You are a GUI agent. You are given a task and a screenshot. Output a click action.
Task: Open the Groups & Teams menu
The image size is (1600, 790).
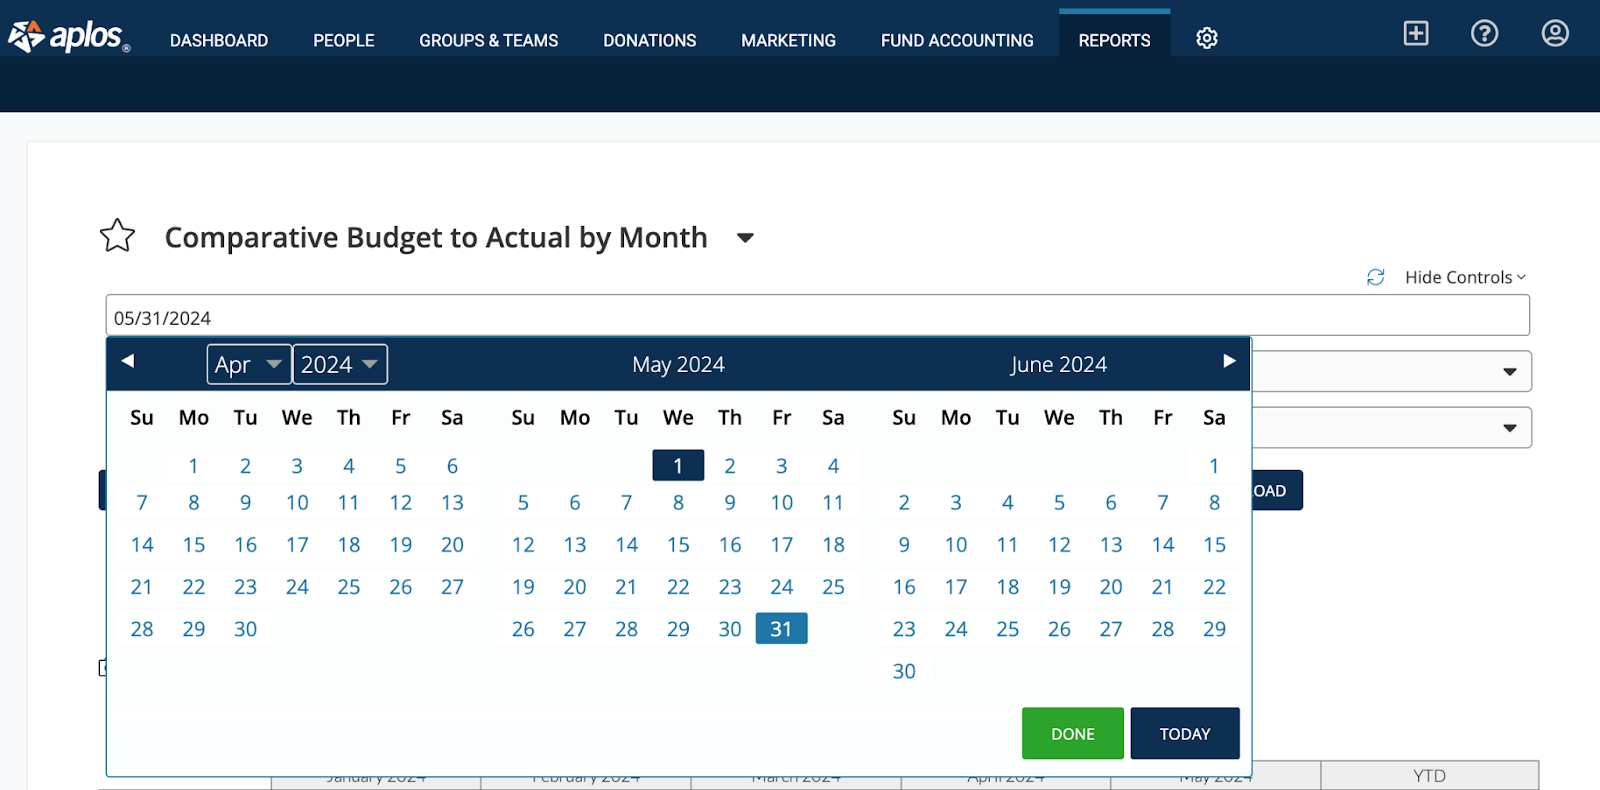489,41
